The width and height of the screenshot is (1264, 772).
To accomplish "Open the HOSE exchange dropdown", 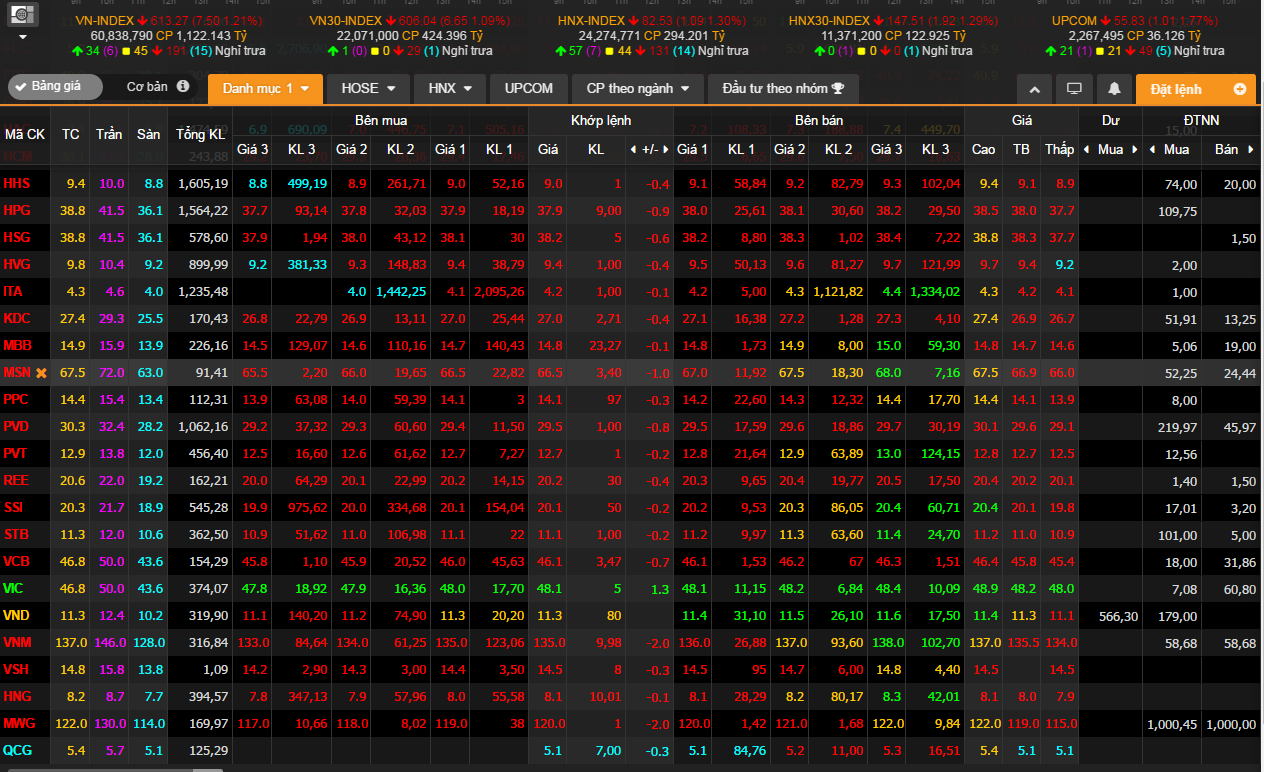I will (368, 89).
